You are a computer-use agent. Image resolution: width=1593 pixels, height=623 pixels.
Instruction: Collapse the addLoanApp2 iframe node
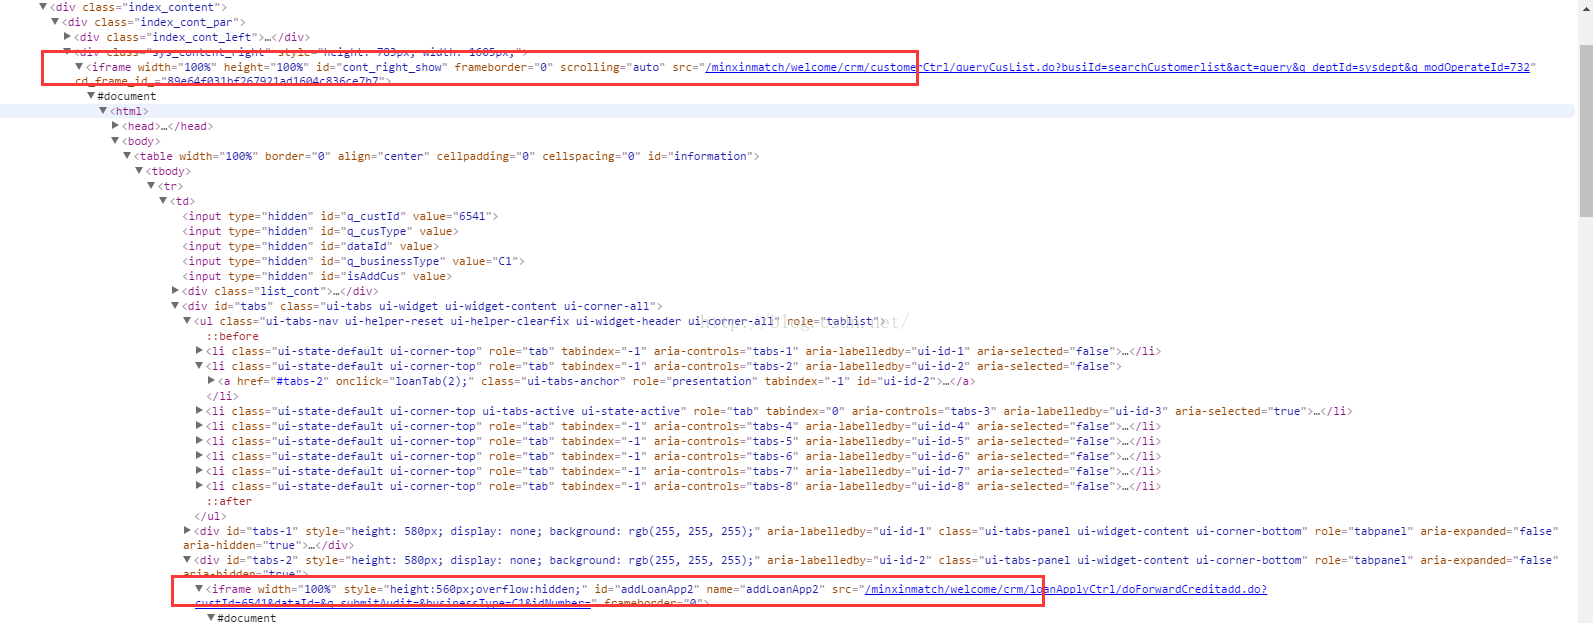coord(199,589)
